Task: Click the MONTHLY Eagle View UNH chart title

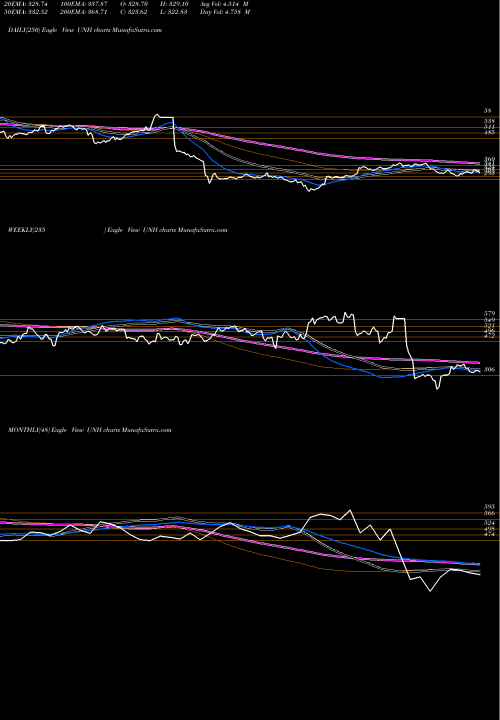Action: click(x=90, y=430)
